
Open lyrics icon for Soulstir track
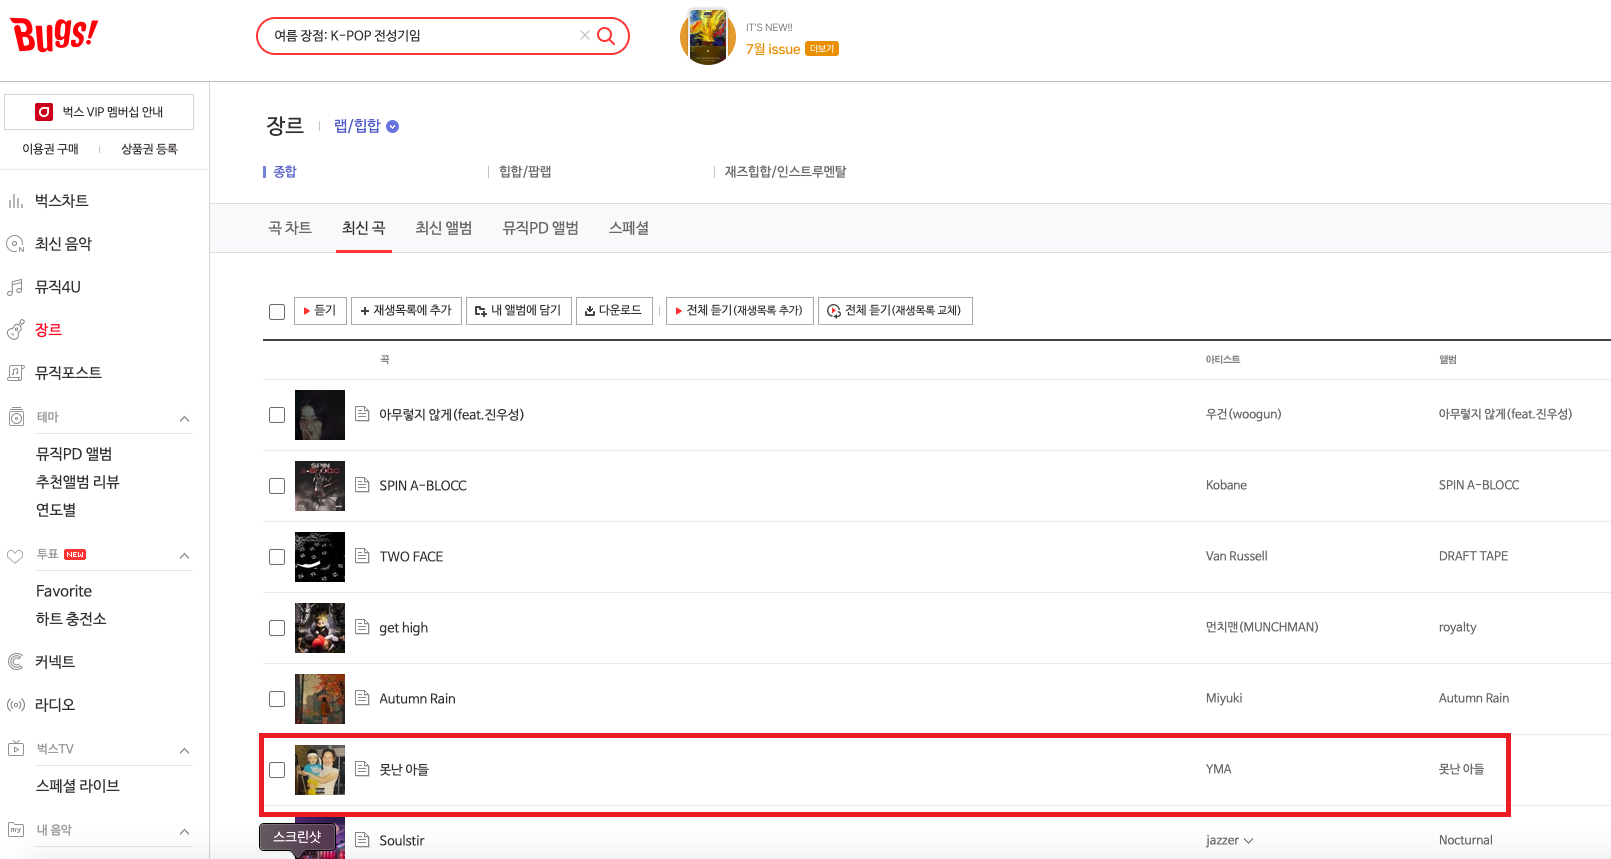[x=362, y=840]
